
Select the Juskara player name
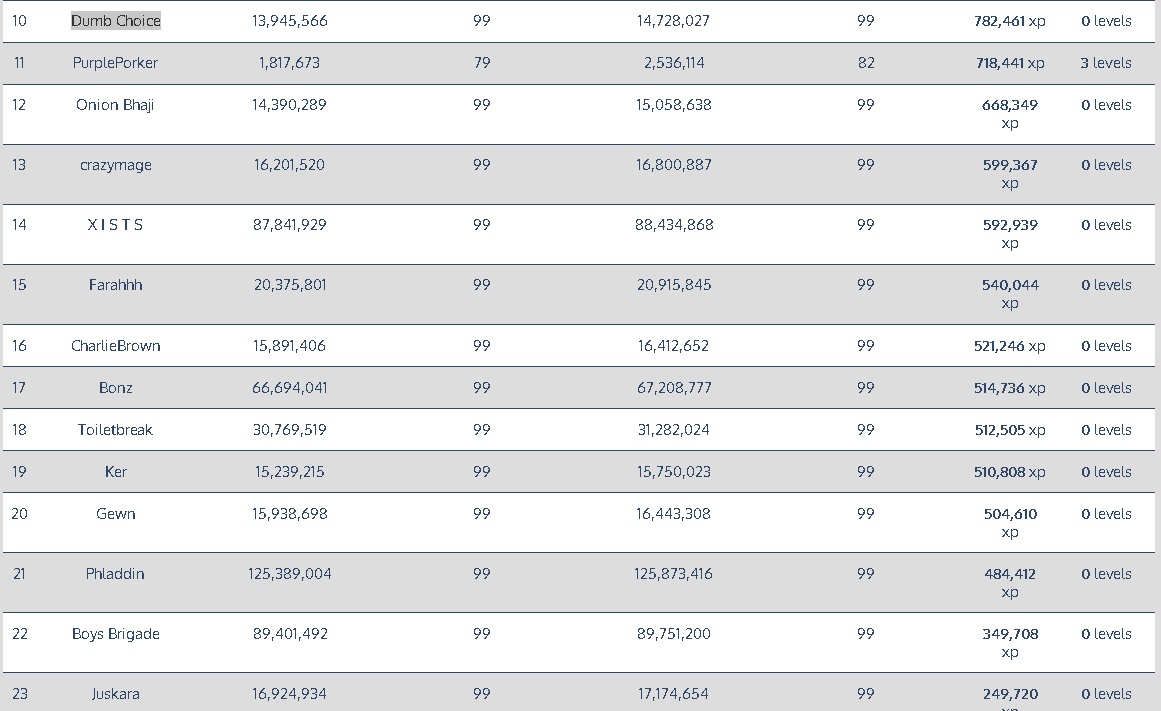(x=115, y=694)
